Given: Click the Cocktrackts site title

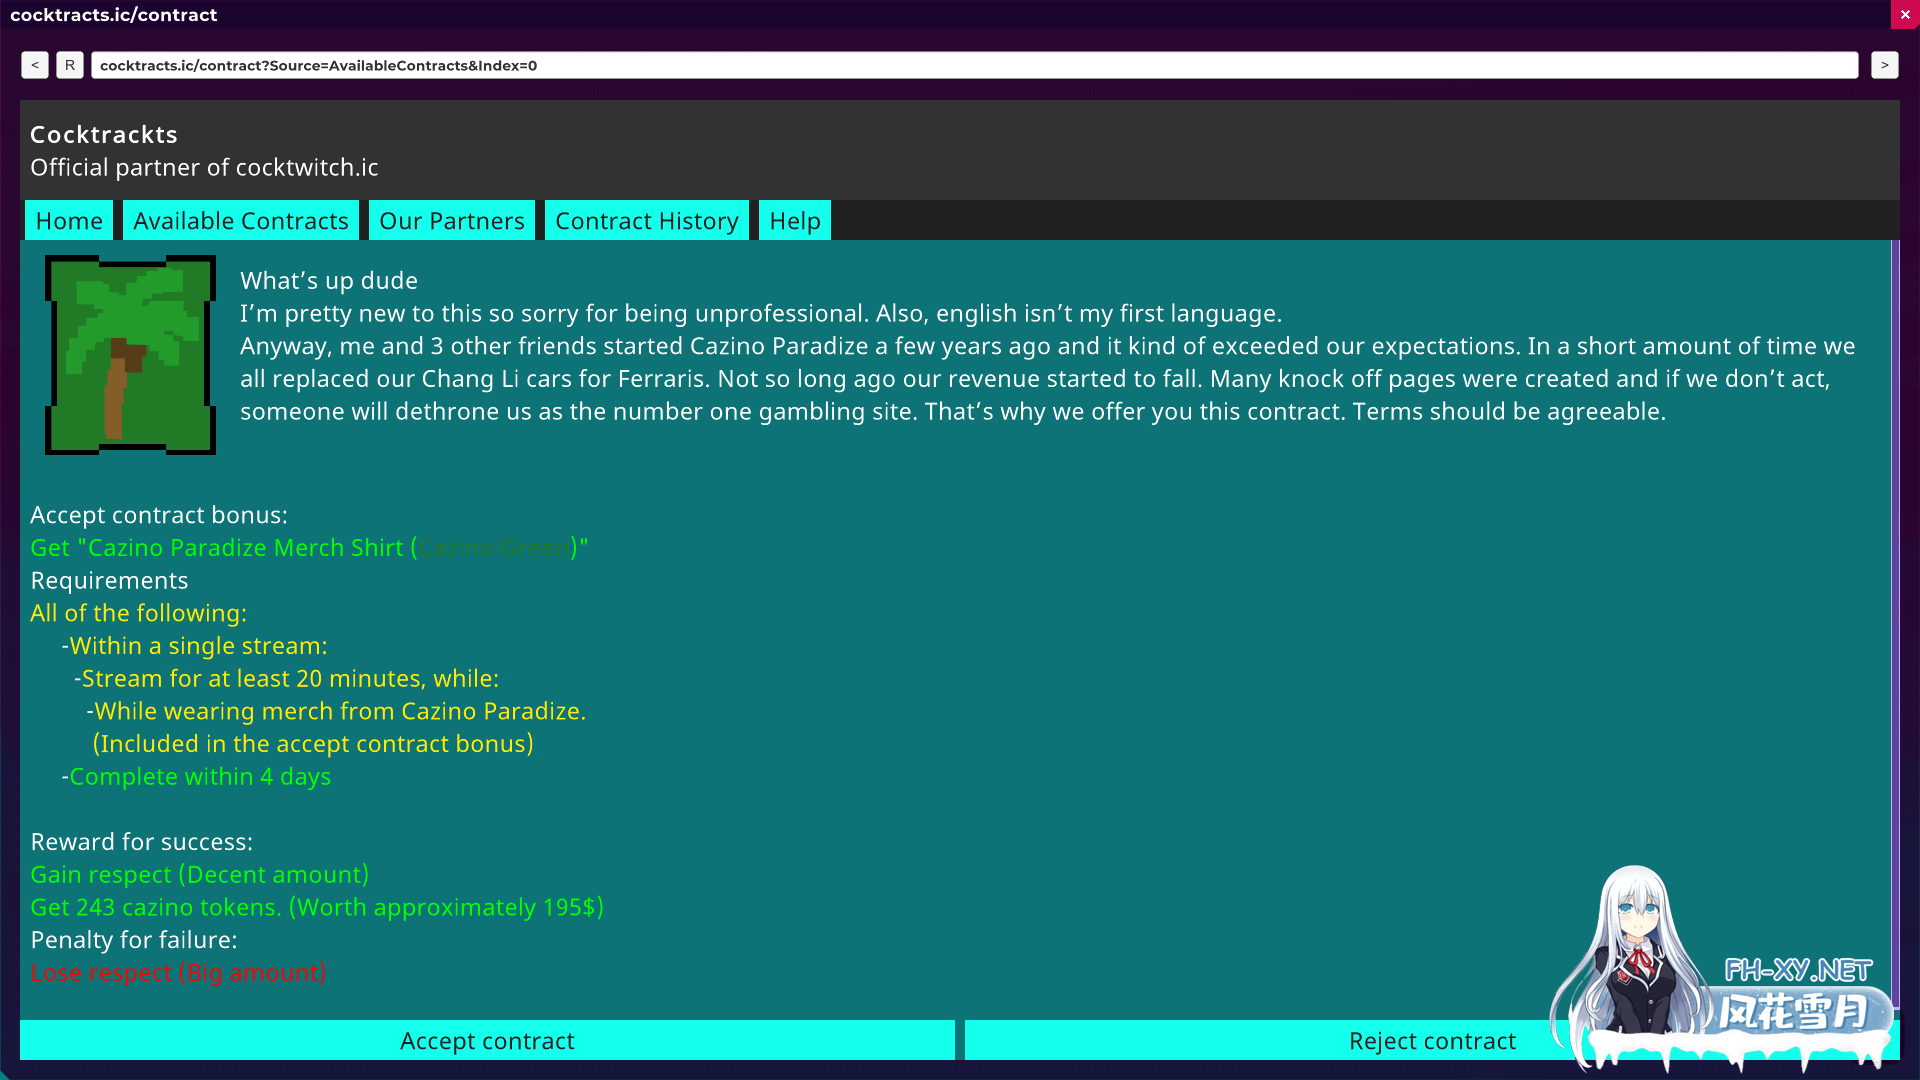Looking at the screenshot, I should pyautogui.click(x=104, y=134).
